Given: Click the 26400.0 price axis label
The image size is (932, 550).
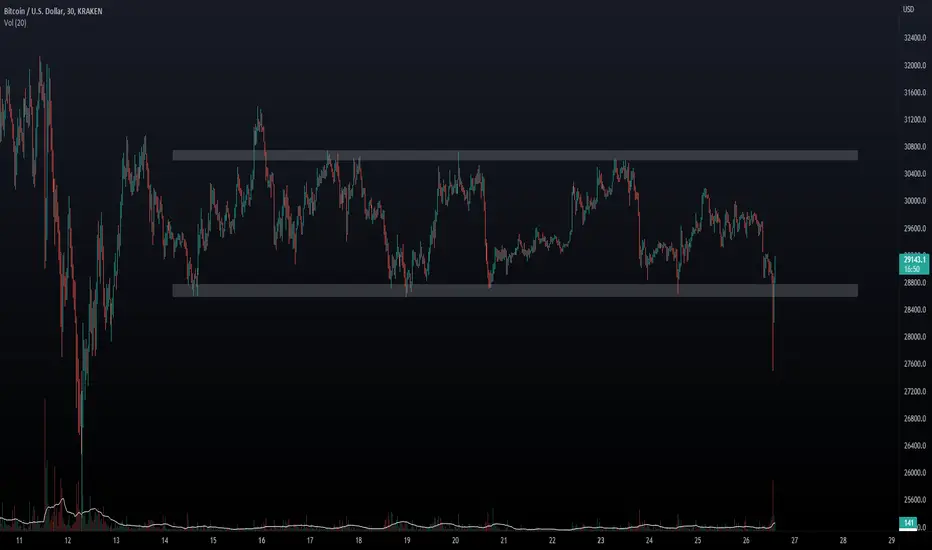Looking at the screenshot, I should coord(915,446).
